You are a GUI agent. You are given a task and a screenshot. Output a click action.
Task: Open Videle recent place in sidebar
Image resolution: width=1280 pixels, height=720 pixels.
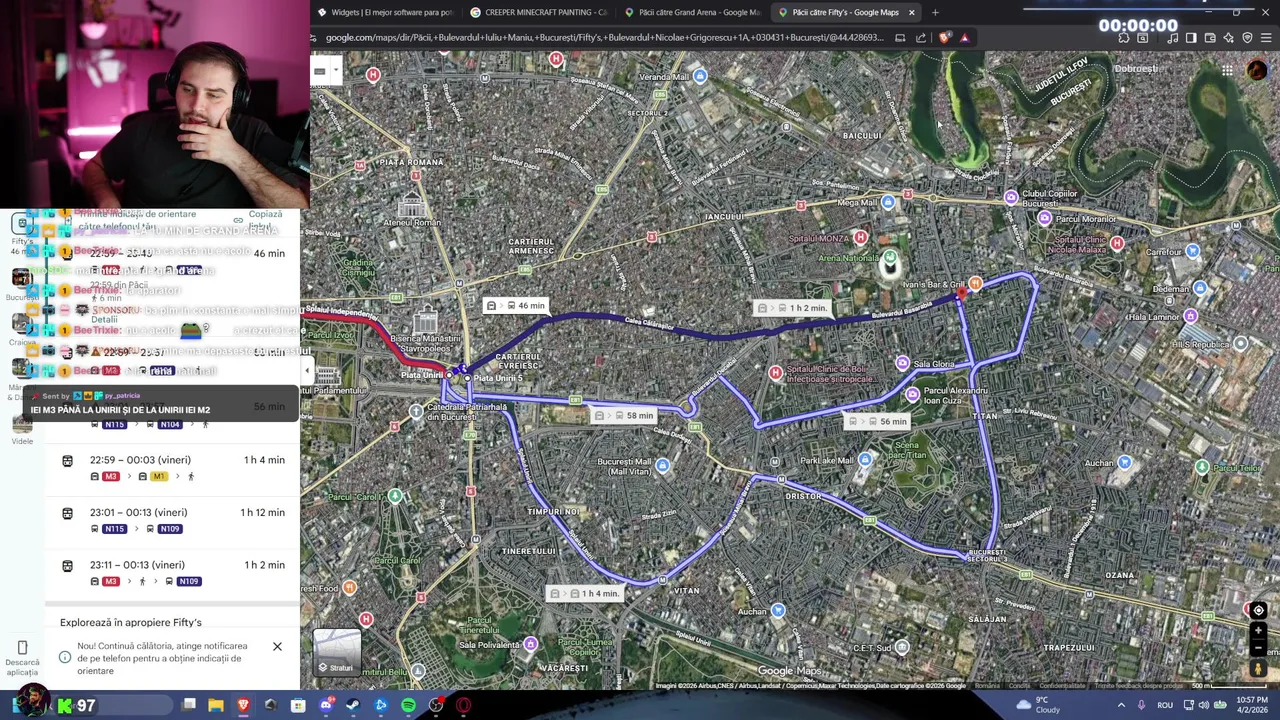[x=22, y=427]
